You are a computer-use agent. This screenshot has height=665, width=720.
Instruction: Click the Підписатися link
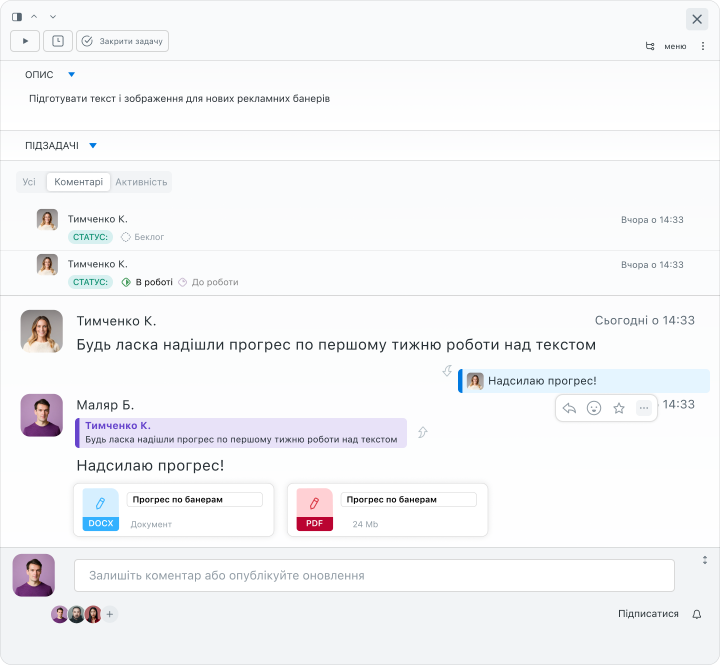click(x=648, y=614)
